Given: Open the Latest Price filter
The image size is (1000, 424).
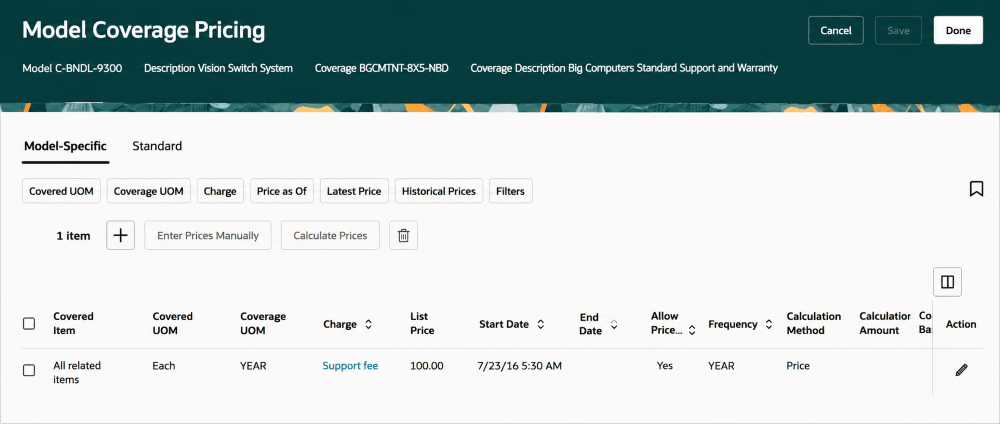Looking at the screenshot, I should pyautogui.click(x=354, y=191).
